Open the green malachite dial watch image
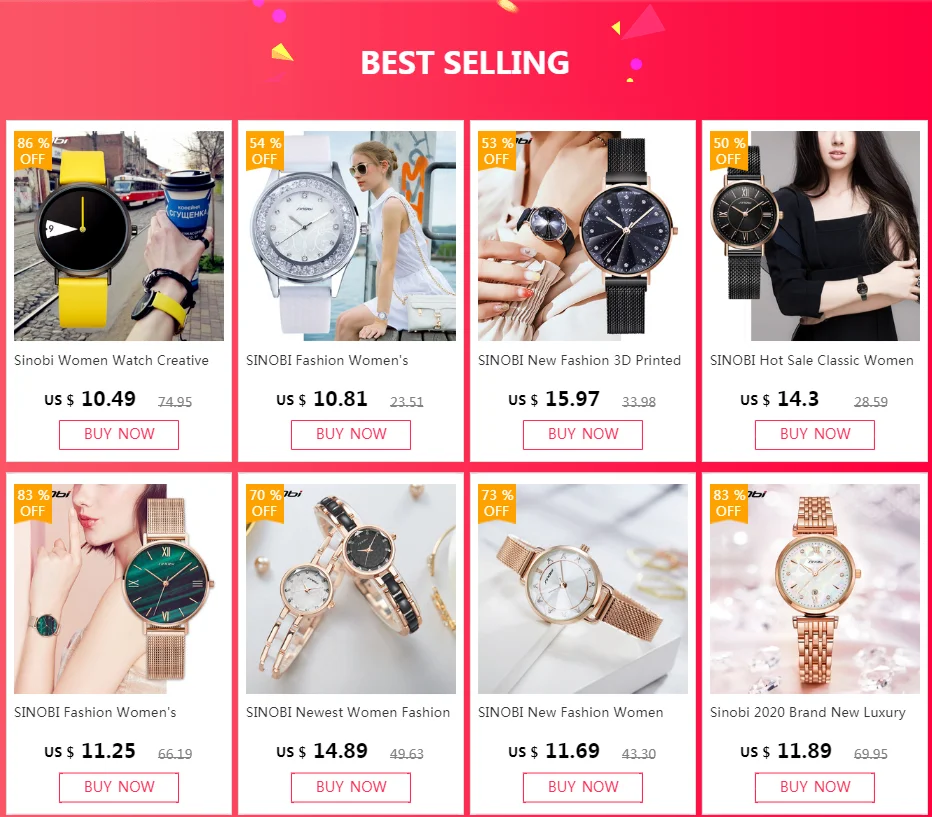This screenshot has width=932, height=817. (x=119, y=589)
